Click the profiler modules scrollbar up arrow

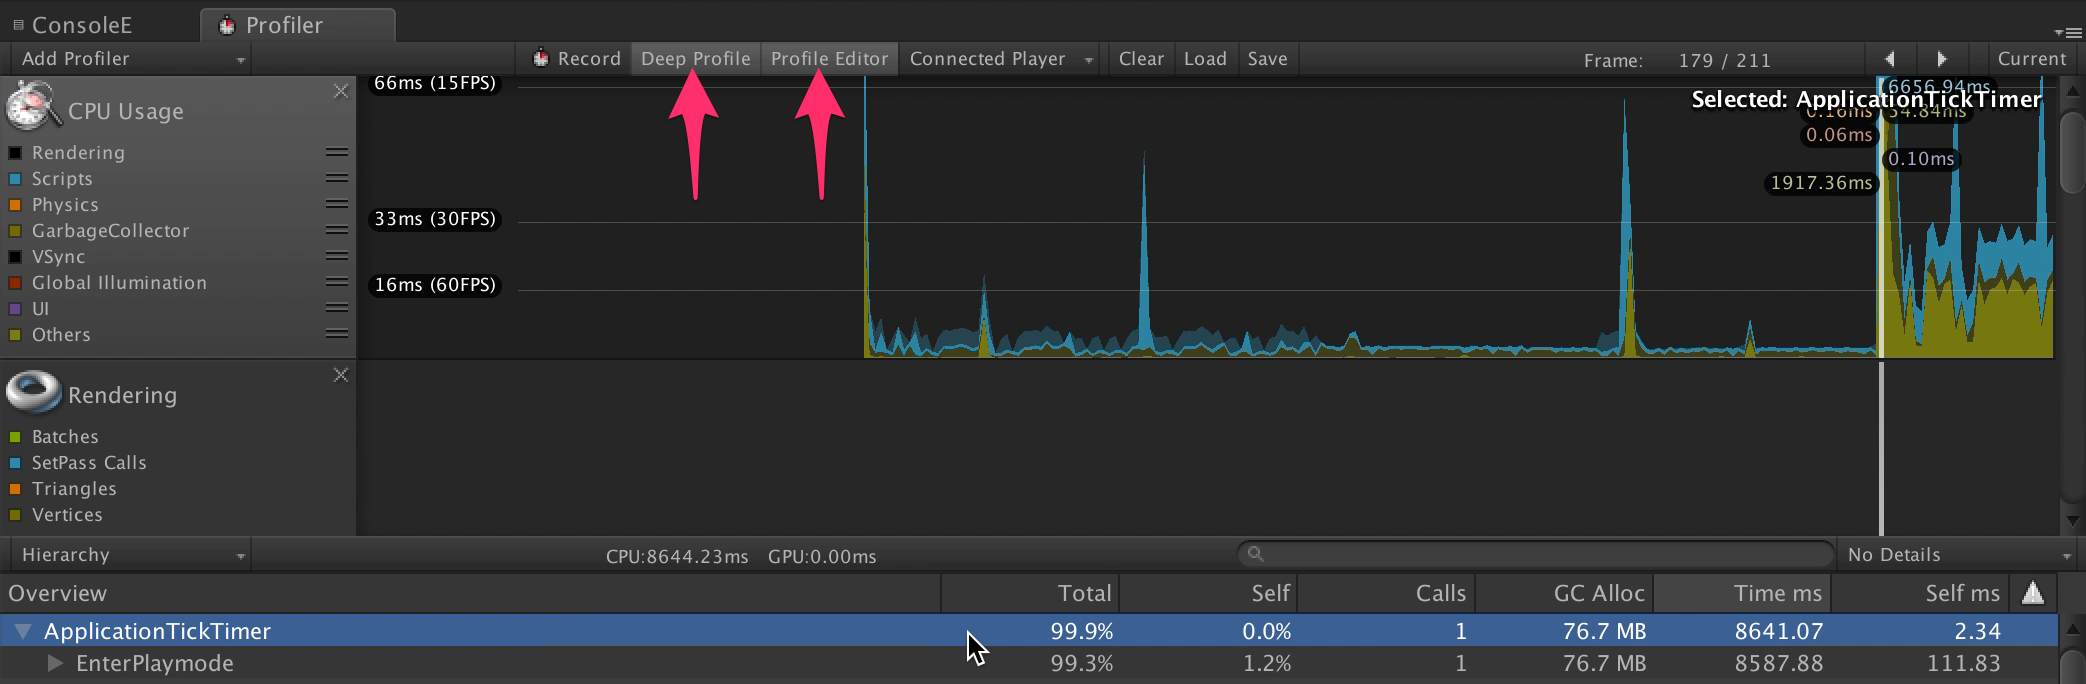pos(2071,90)
